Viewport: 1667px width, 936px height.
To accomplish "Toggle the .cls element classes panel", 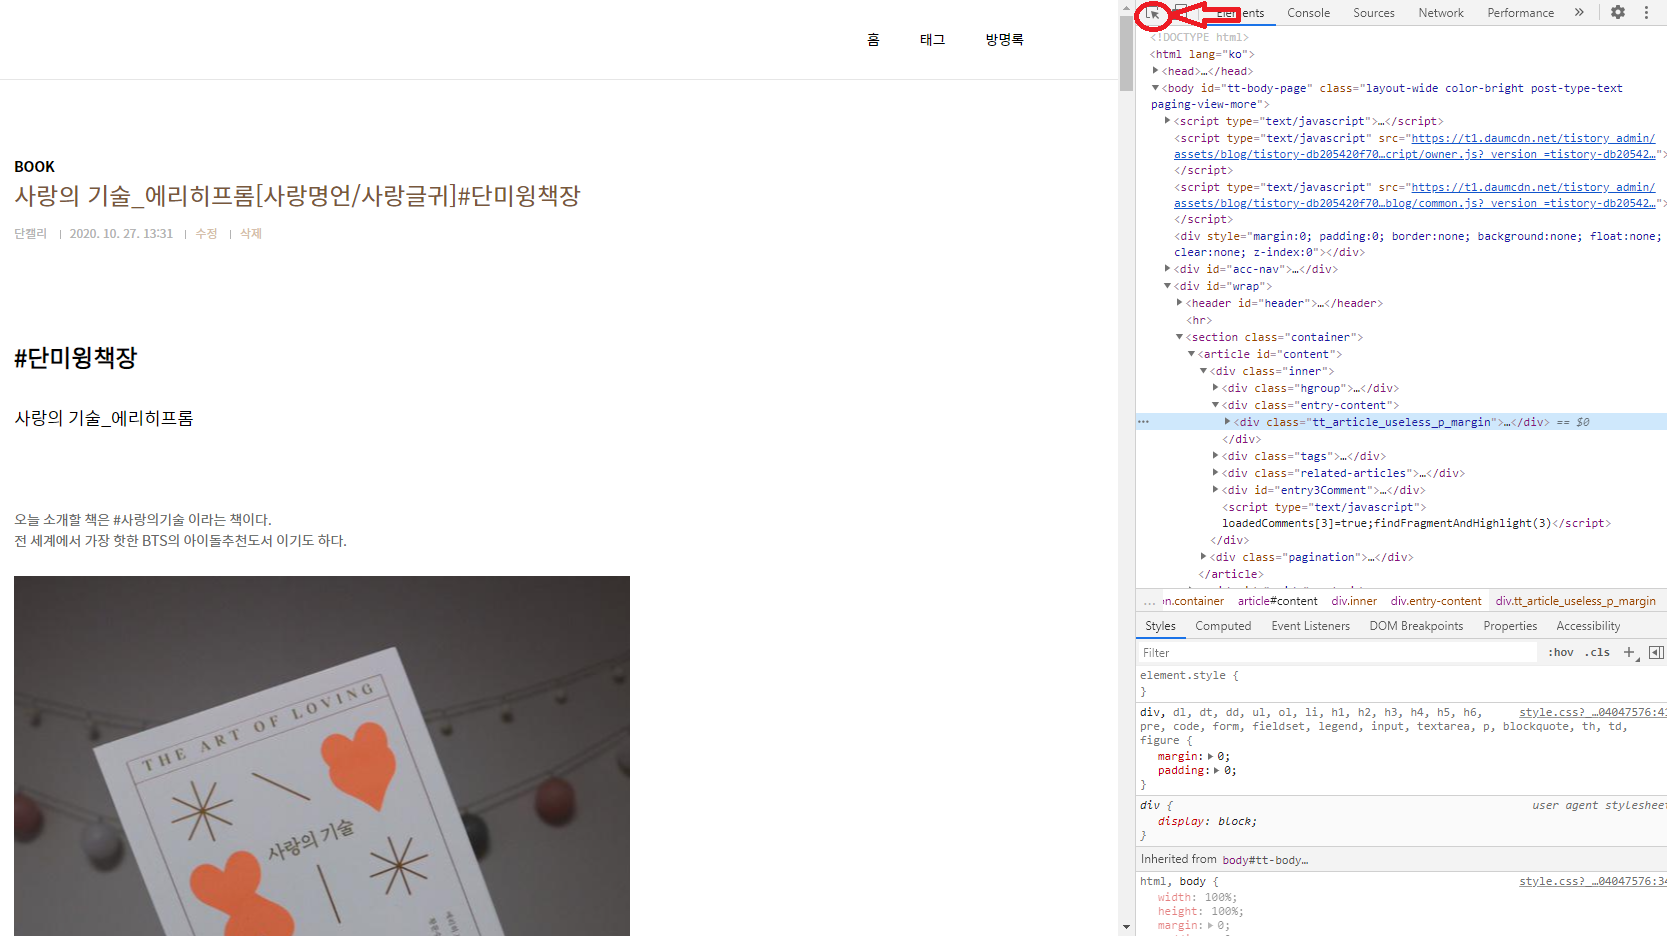I will point(1597,652).
